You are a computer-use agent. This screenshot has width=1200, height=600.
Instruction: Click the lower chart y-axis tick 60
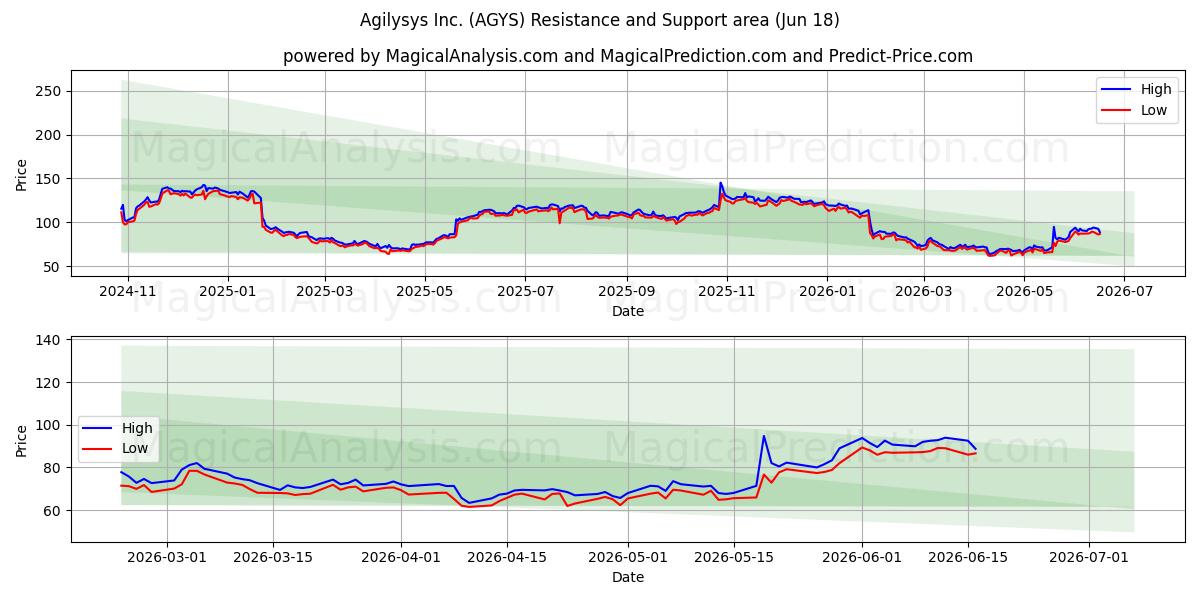(54, 511)
